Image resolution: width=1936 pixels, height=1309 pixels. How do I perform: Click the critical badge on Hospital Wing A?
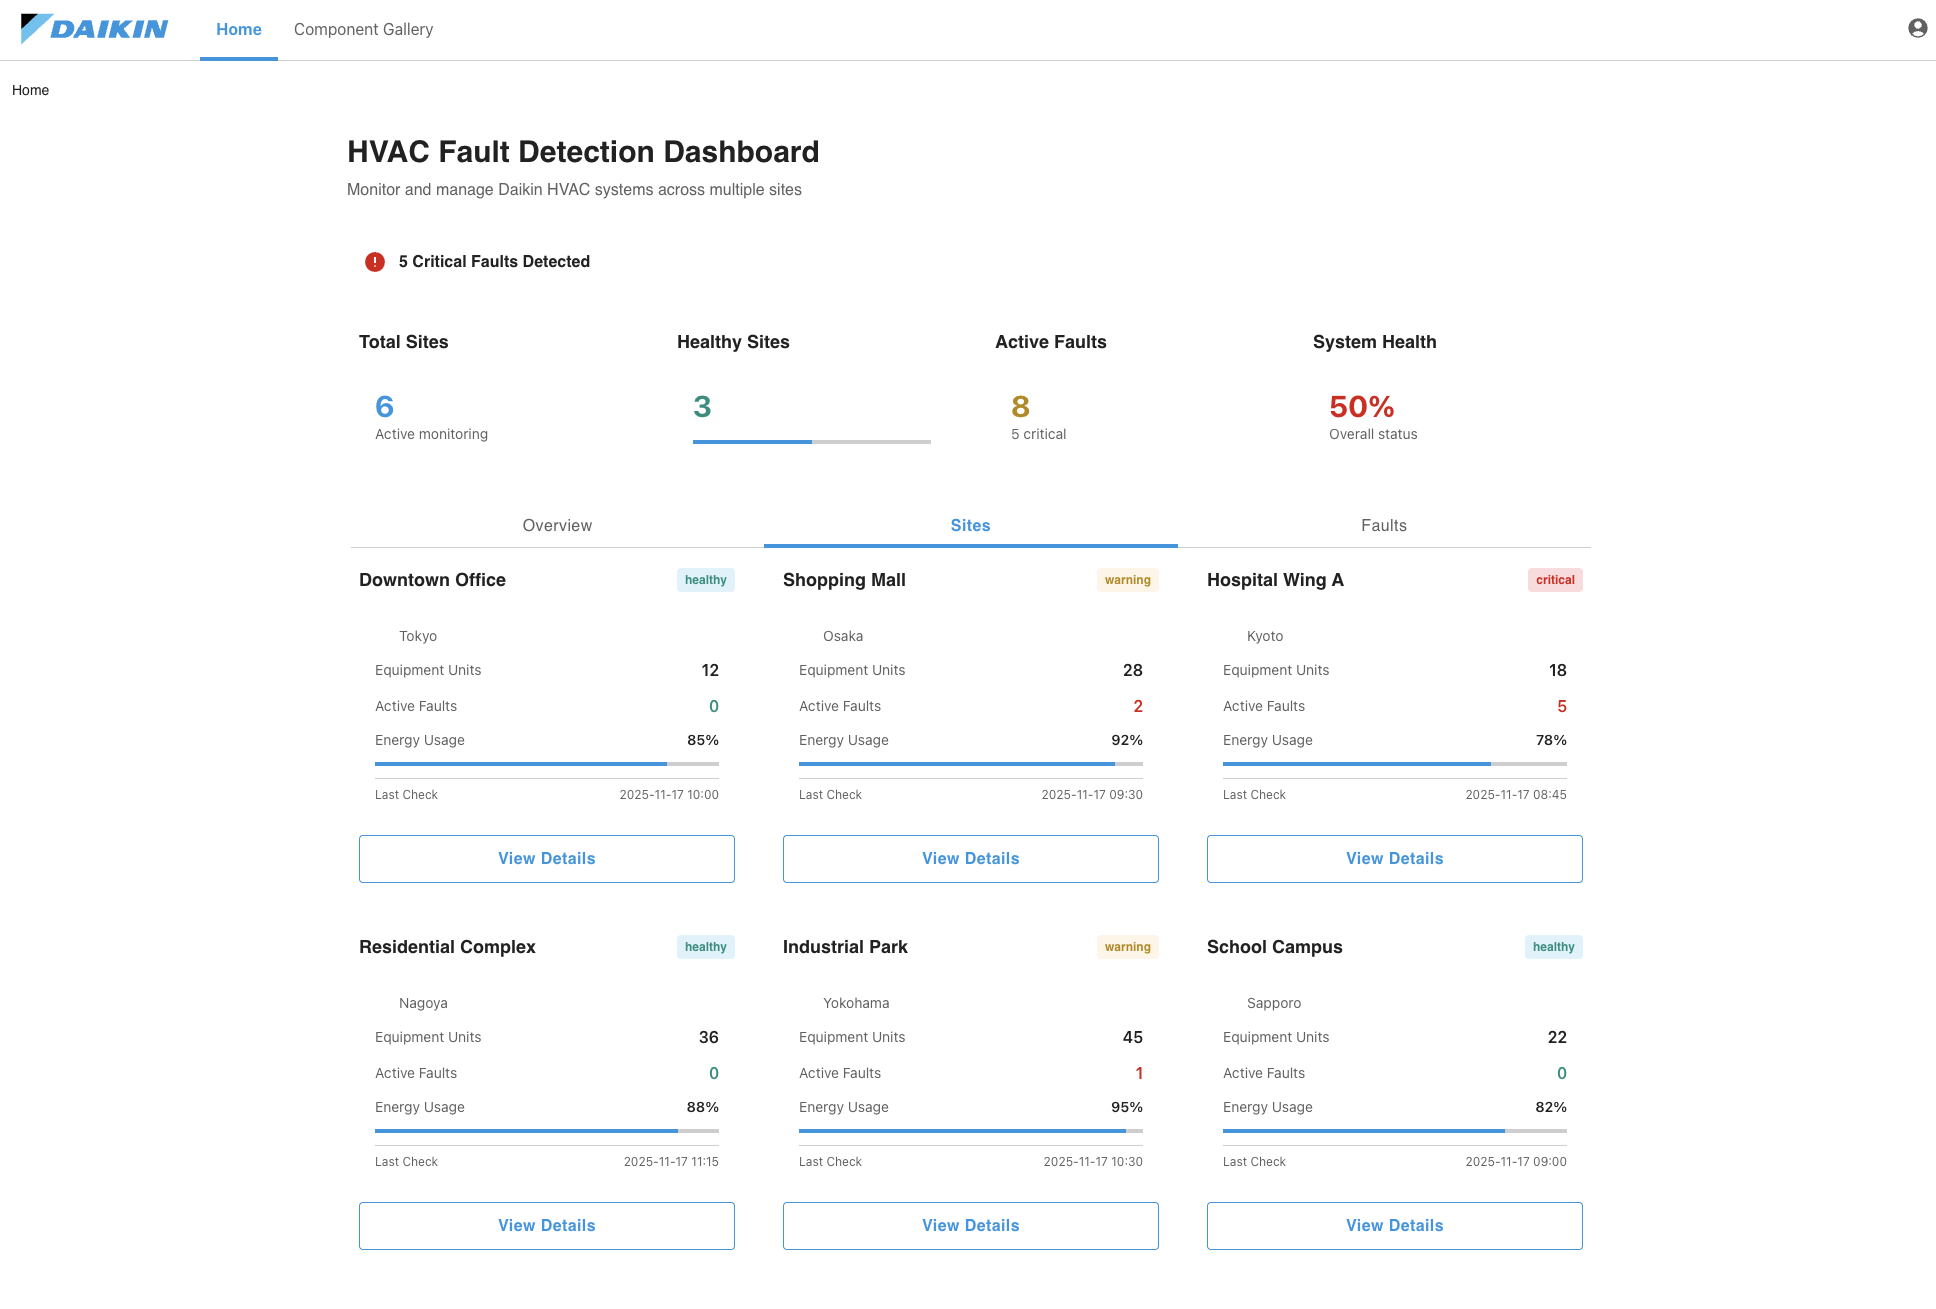[x=1555, y=580]
